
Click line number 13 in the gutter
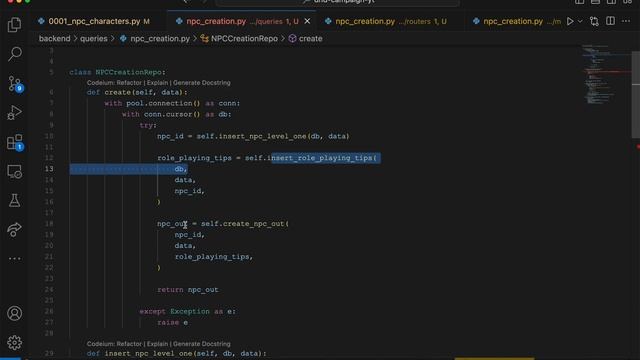(x=49, y=169)
